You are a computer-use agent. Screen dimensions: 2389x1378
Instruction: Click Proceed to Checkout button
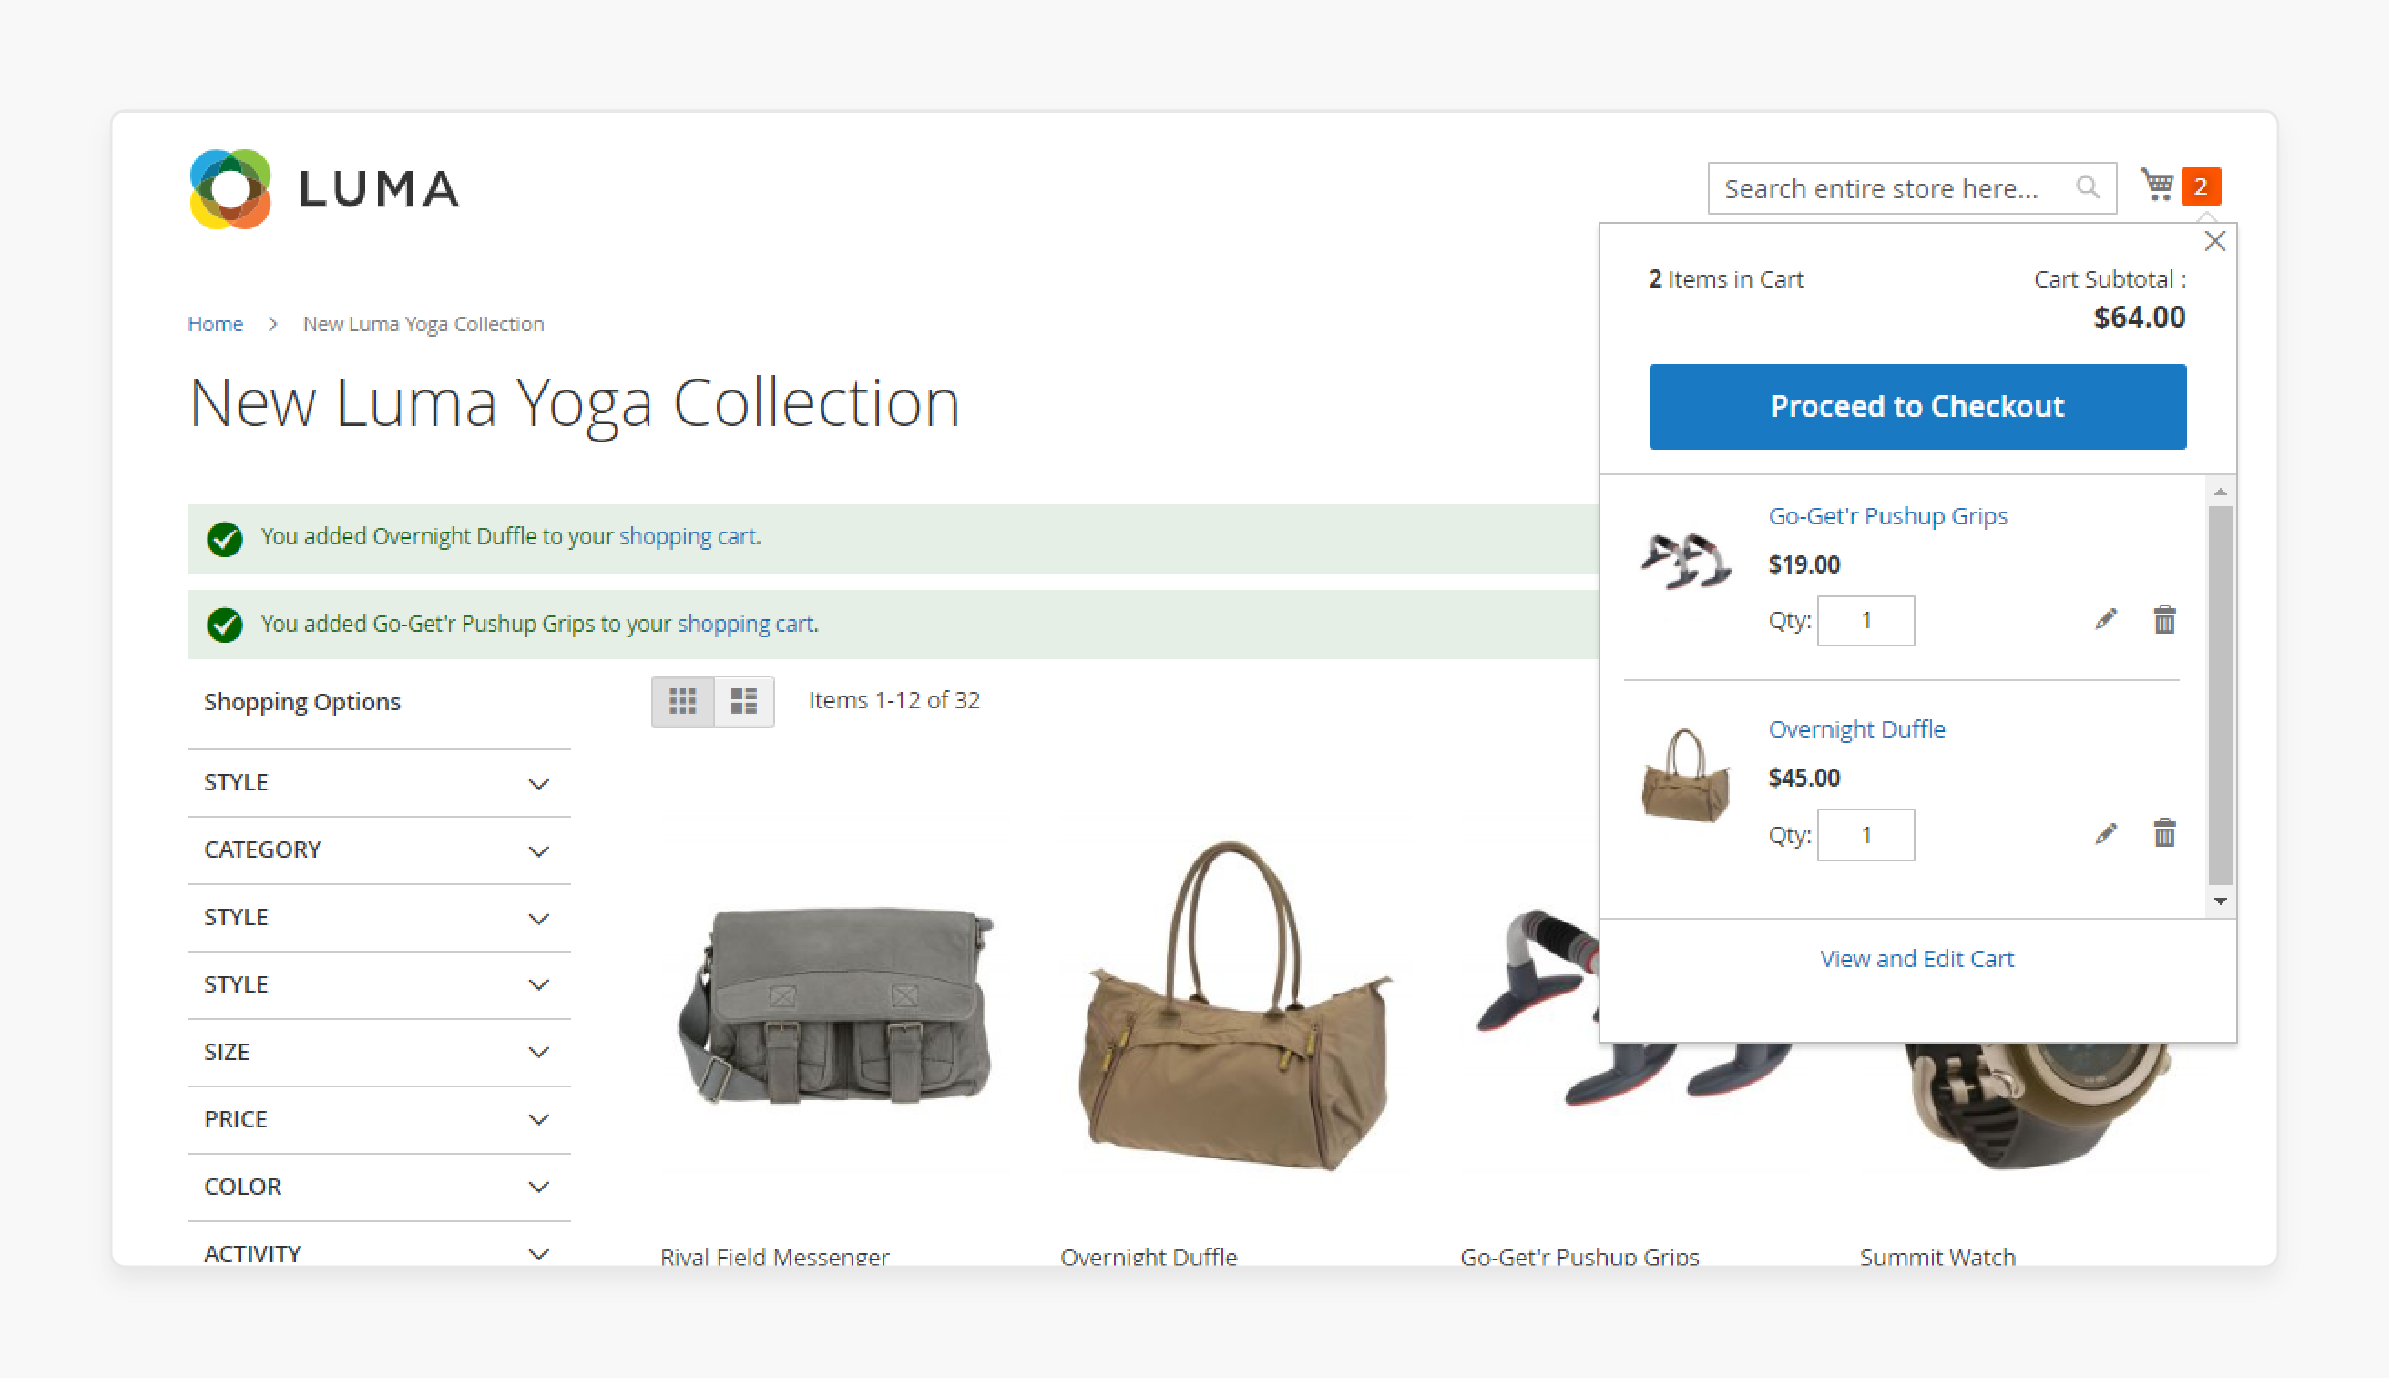(x=1917, y=406)
